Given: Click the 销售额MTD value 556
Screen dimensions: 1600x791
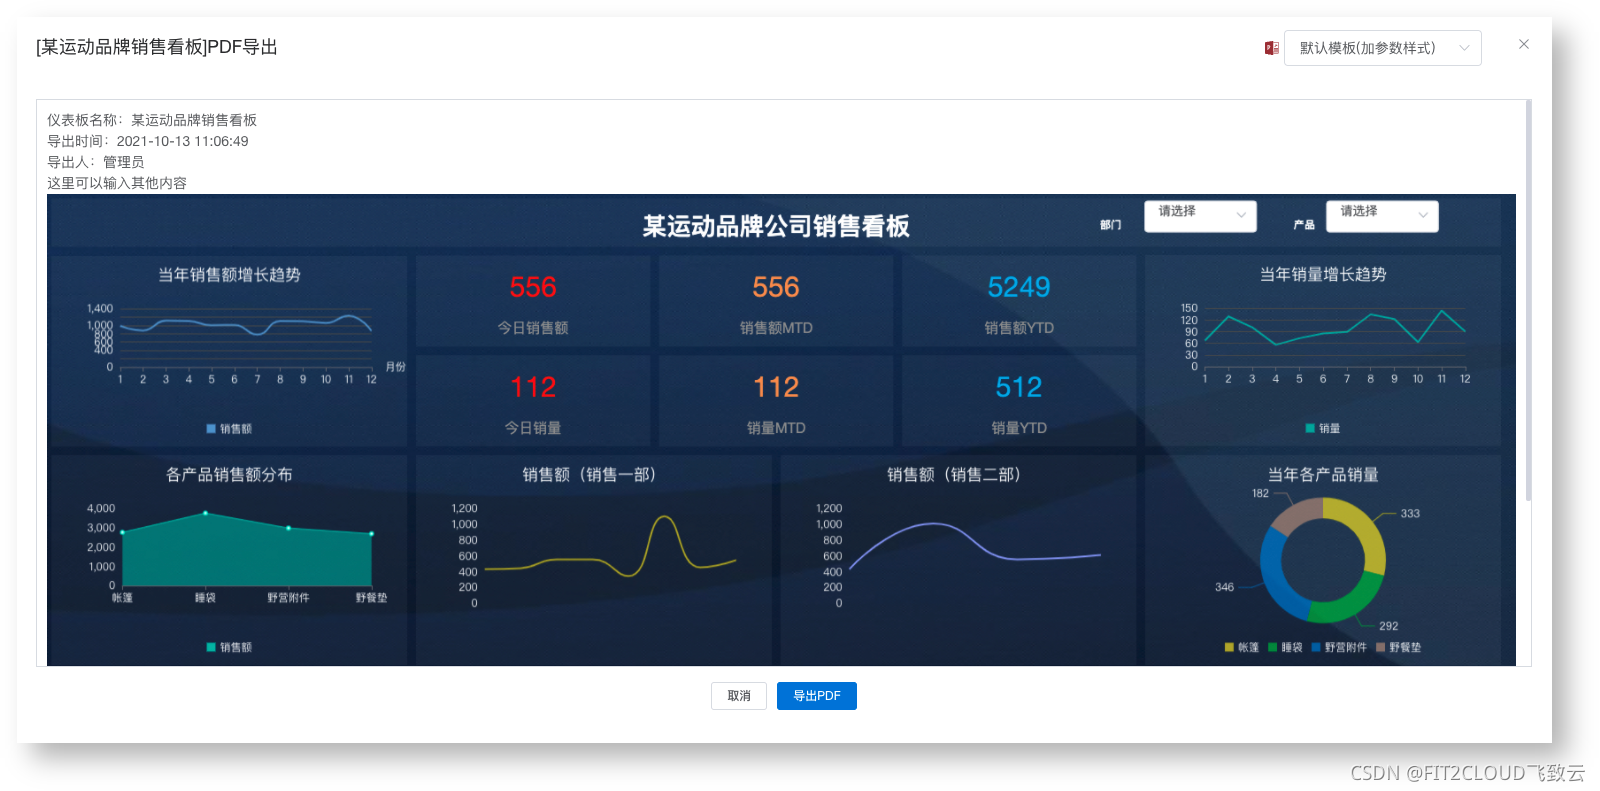Looking at the screenshot, I should pyautogui.click(x=776, y=288).
